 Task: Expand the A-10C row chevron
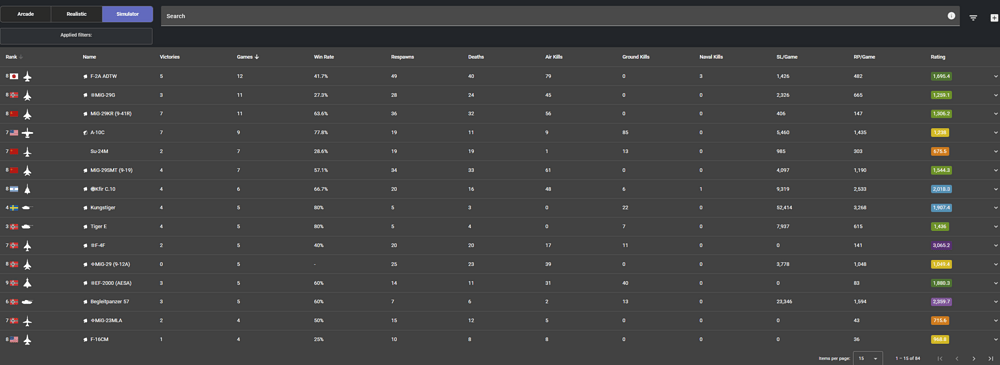[x=996, y=133]
